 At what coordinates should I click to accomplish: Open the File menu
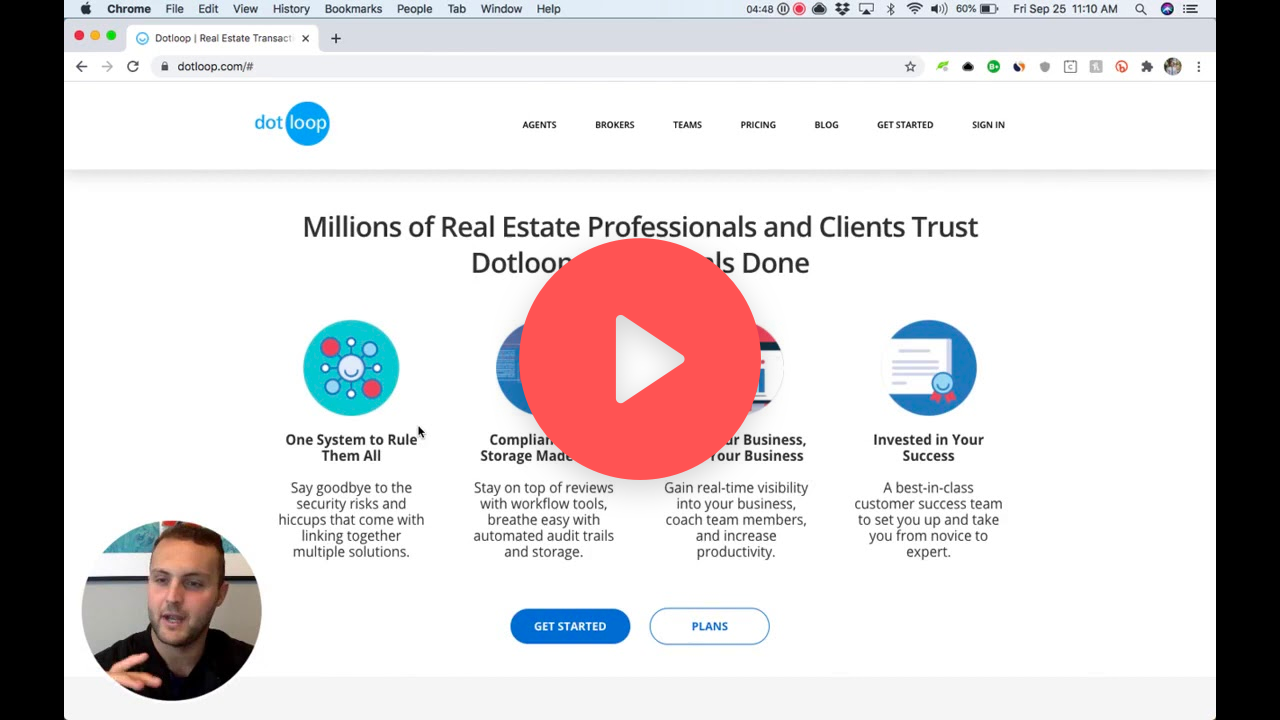click(x=174, y=9)
